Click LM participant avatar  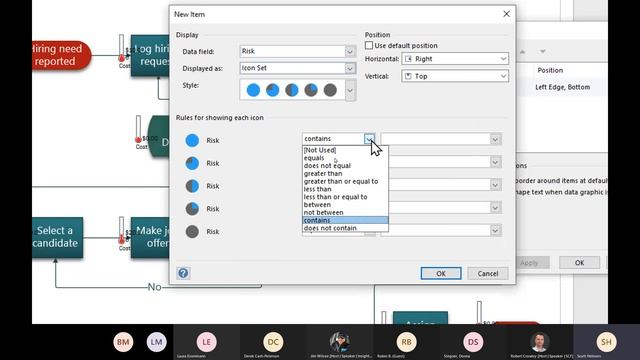click(x=156, y=342)
